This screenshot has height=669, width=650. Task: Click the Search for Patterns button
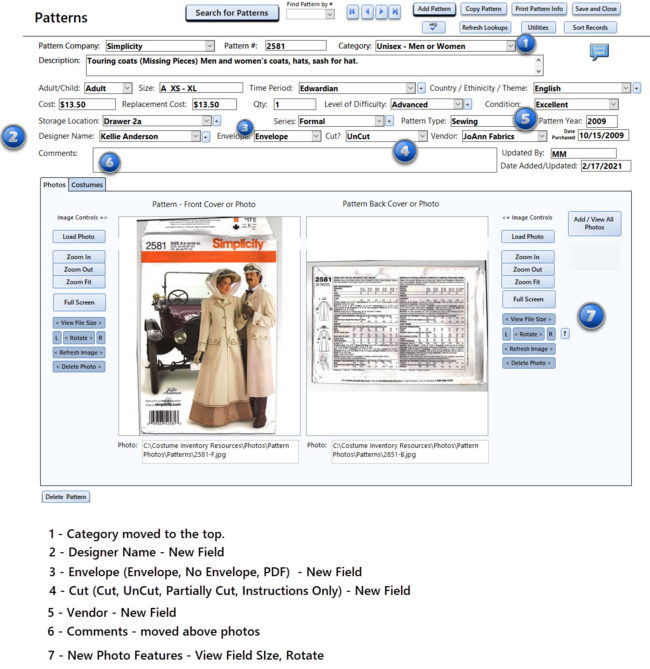[x=232, y=13]
